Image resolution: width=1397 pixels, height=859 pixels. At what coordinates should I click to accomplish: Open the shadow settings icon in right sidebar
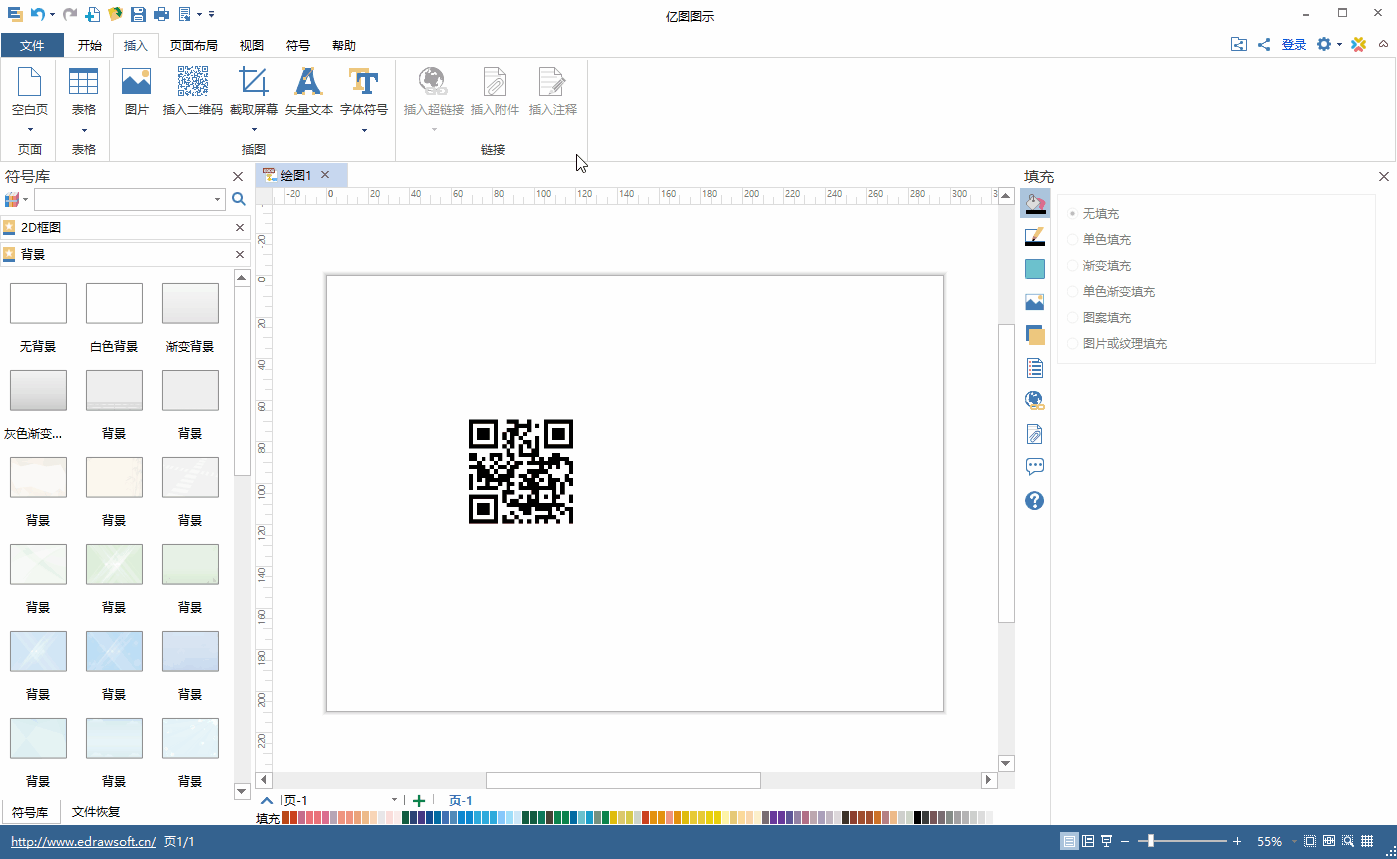(1035, 269)
